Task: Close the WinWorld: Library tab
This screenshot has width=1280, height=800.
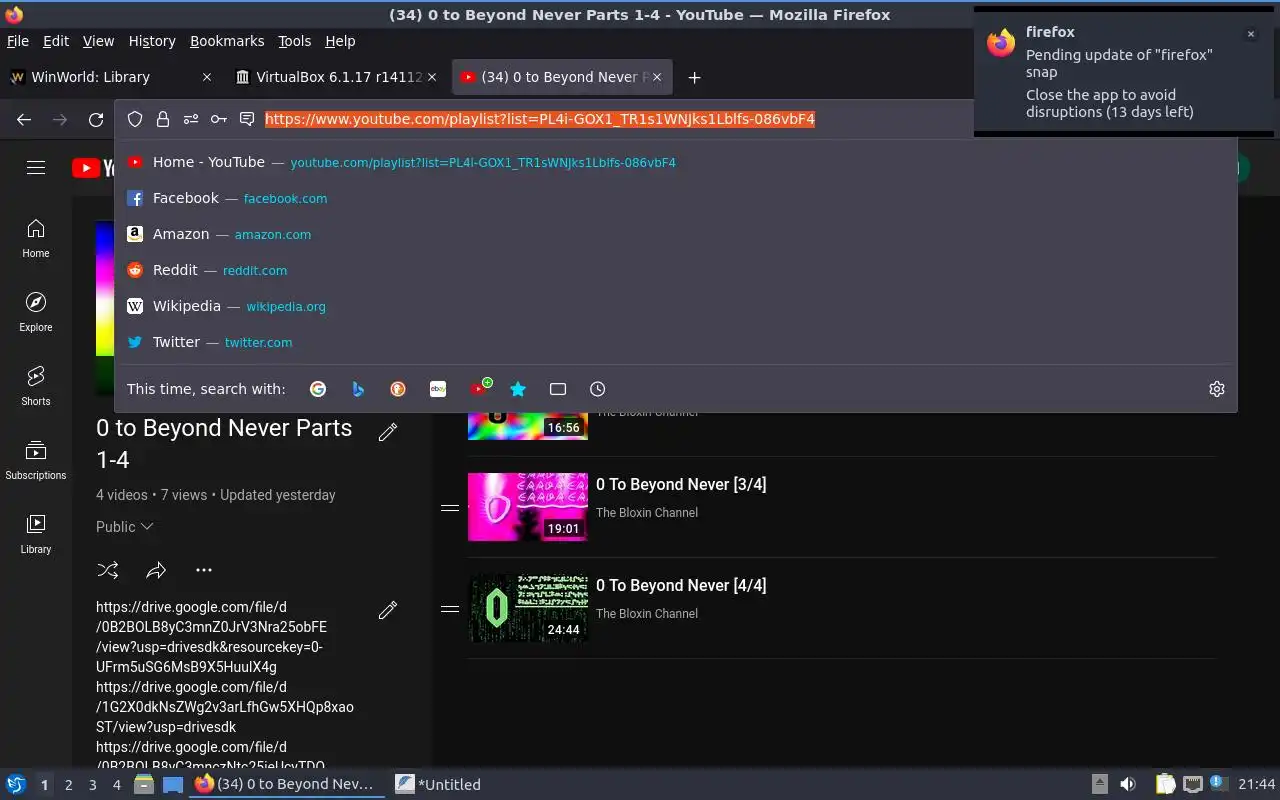Action: (207, 77)
